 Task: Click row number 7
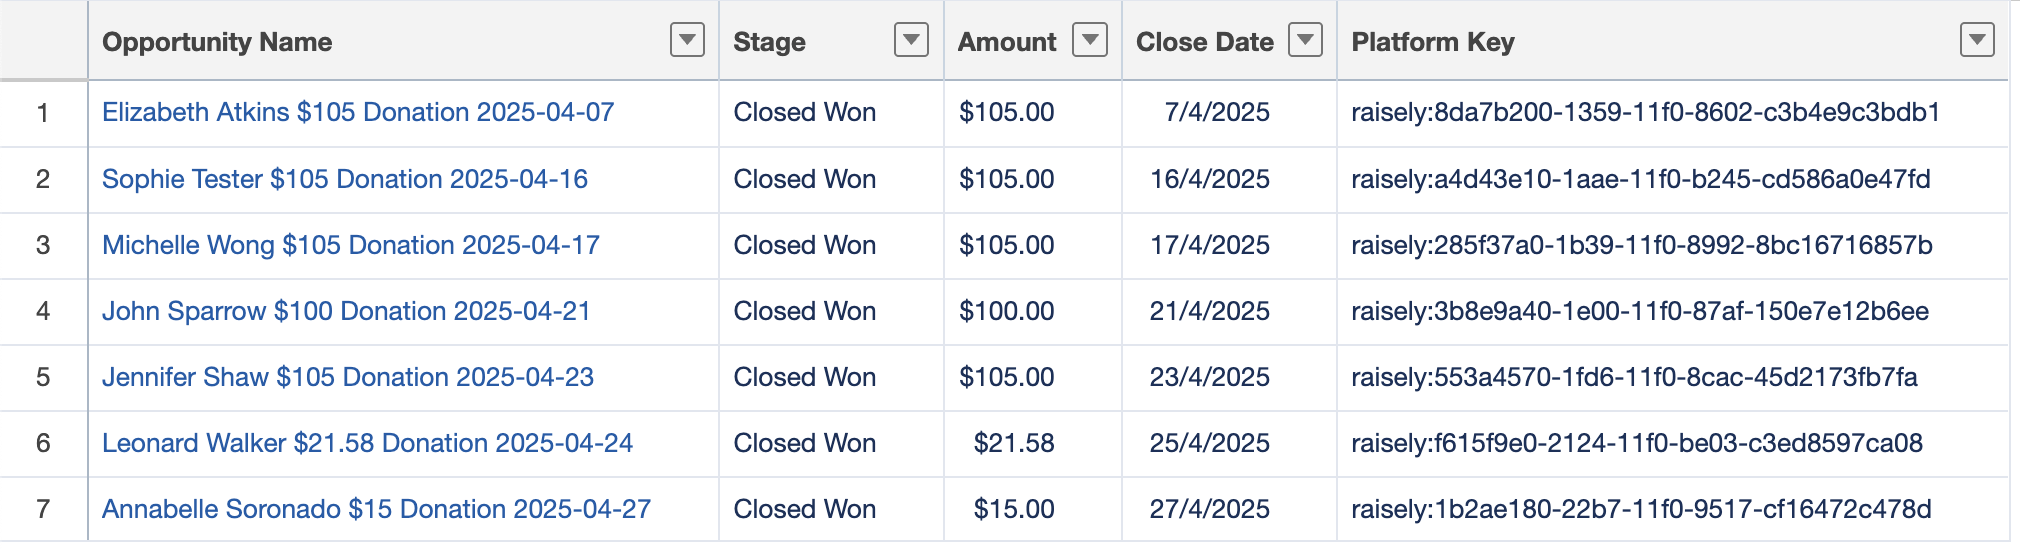pyautogui.click(x=43, y=509)
